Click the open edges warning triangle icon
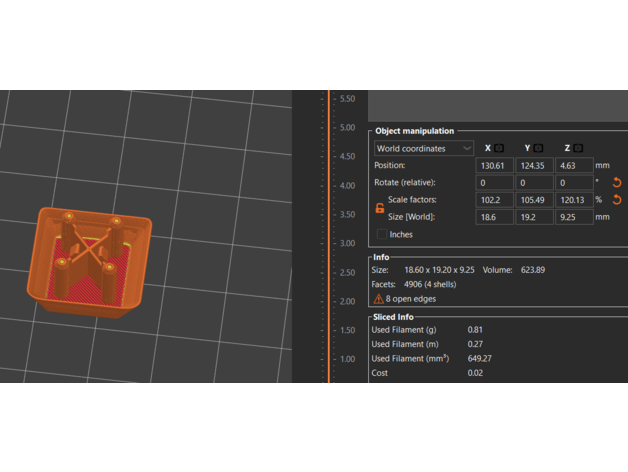Viewport: 628px width, 472px height. (378, 298)
